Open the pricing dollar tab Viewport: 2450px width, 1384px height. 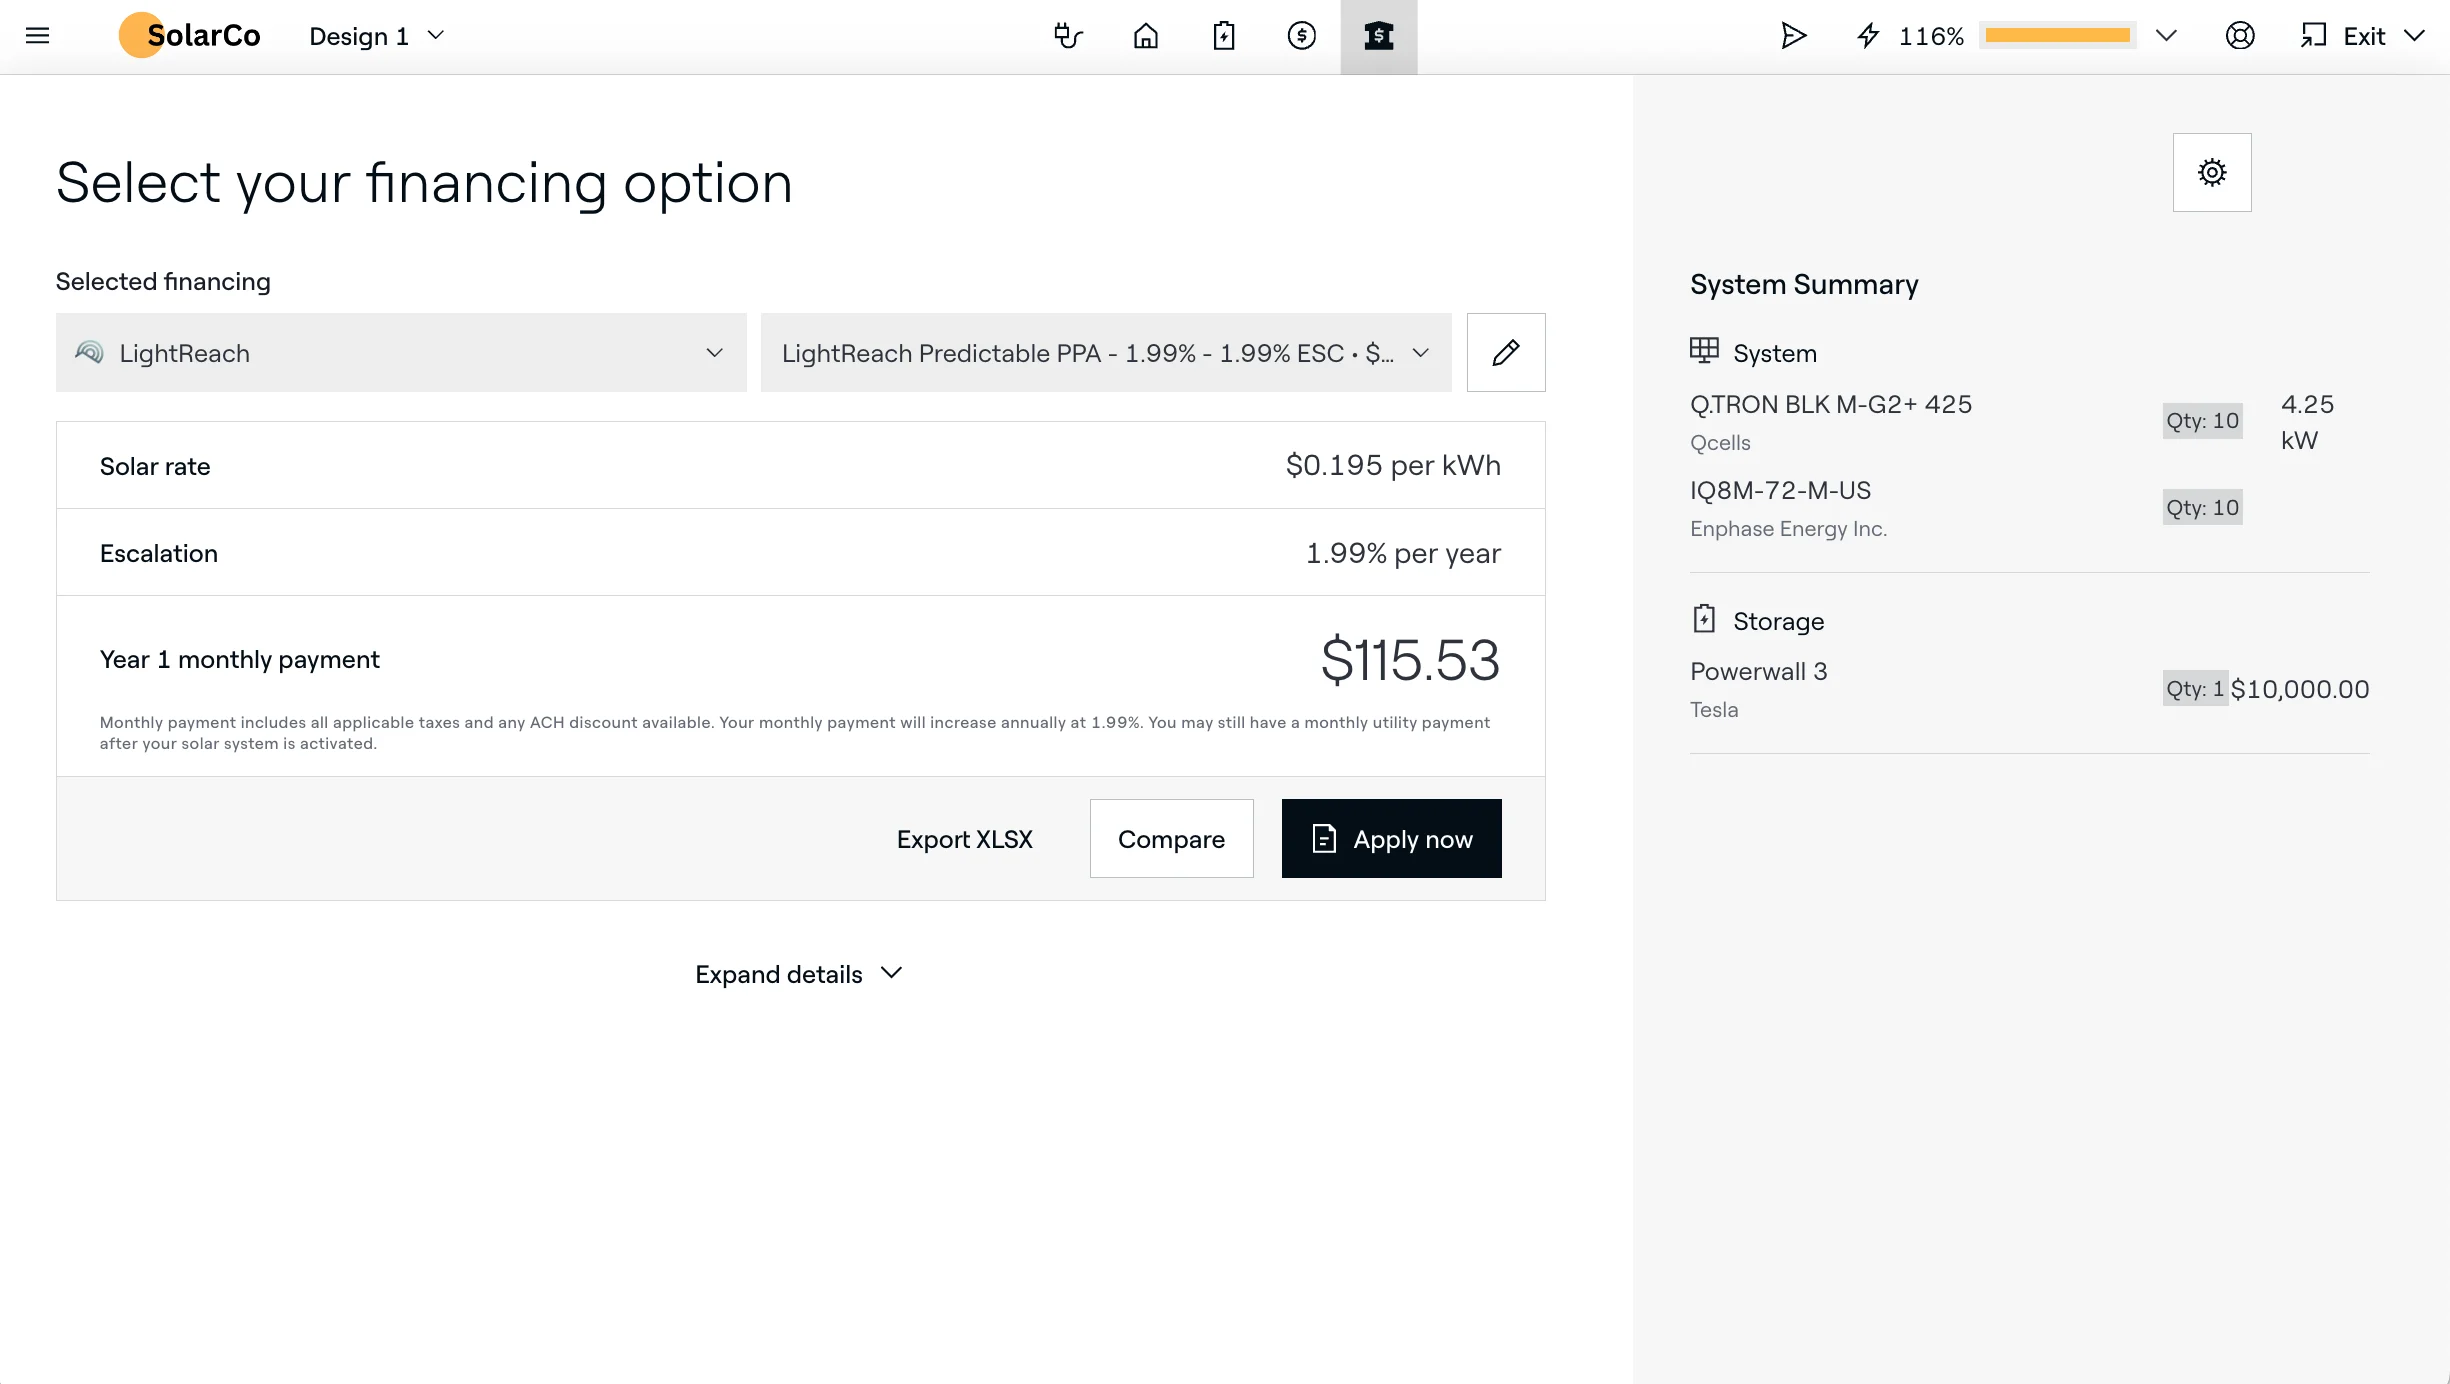click(x=1301, y=36)
